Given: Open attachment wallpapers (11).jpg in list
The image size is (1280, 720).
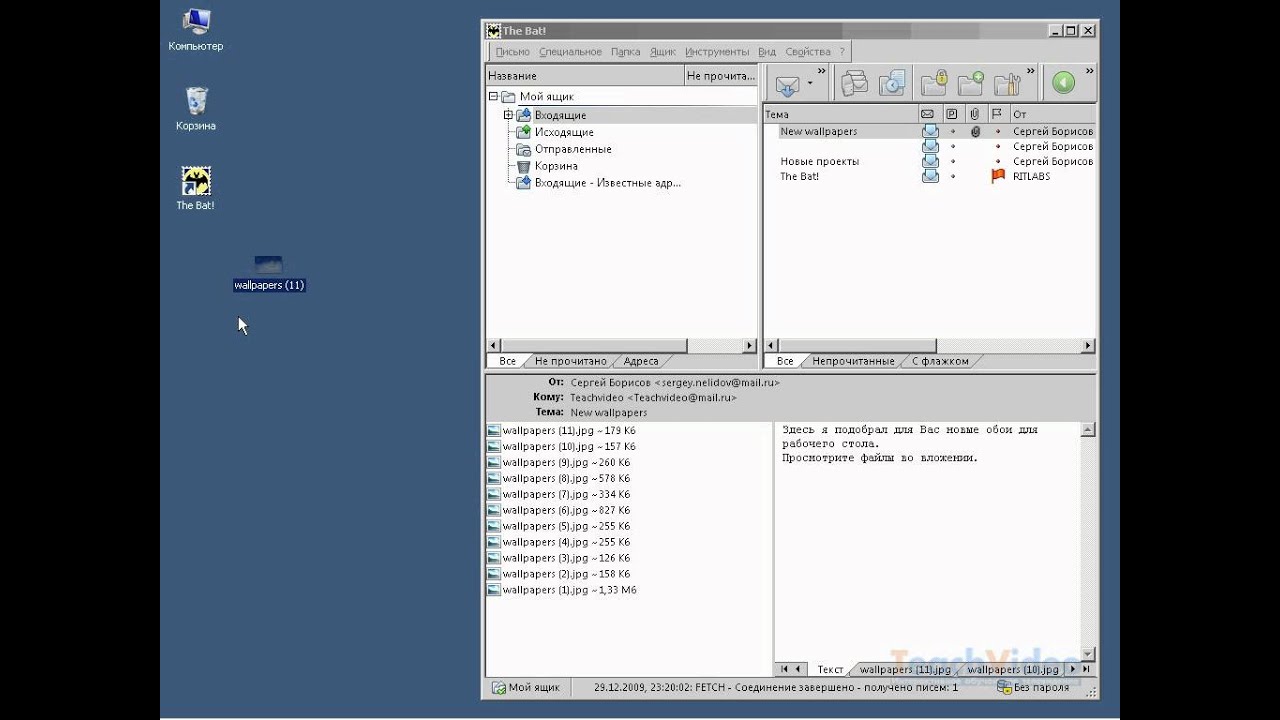Looking at the screenshot, I should pos(561,430).
